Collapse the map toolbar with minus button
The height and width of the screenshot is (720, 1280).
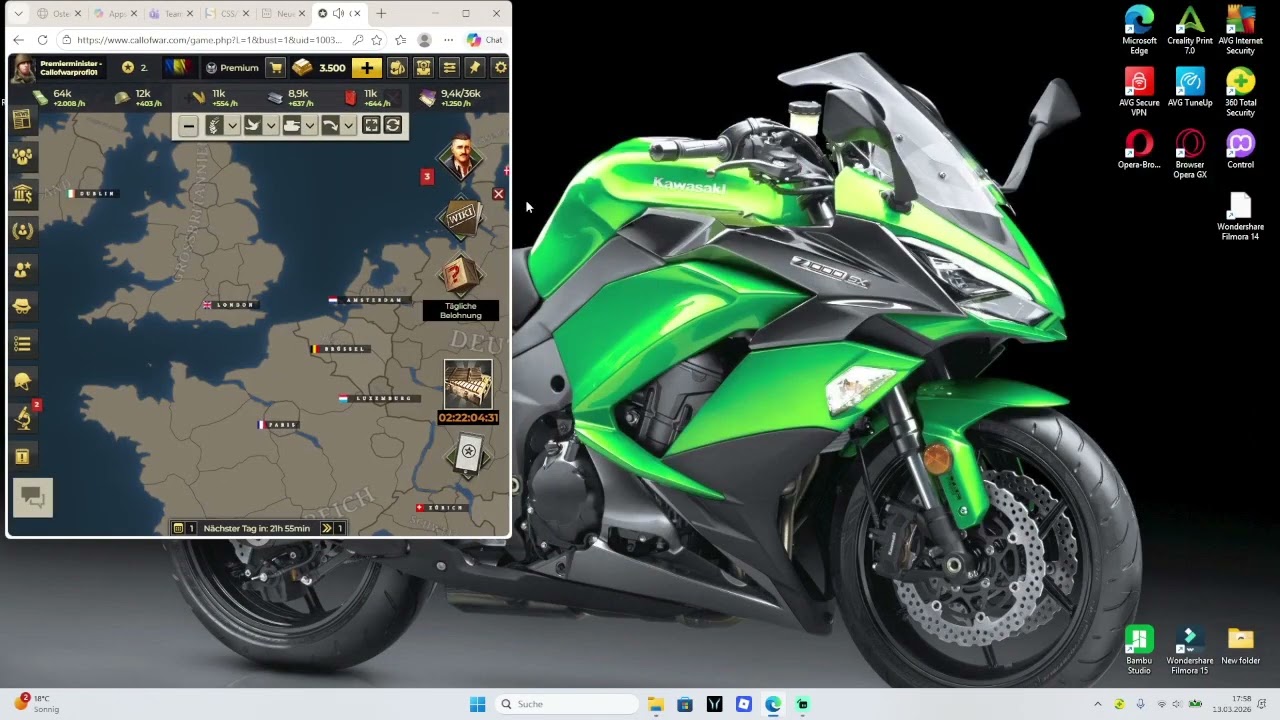[188, 126]
